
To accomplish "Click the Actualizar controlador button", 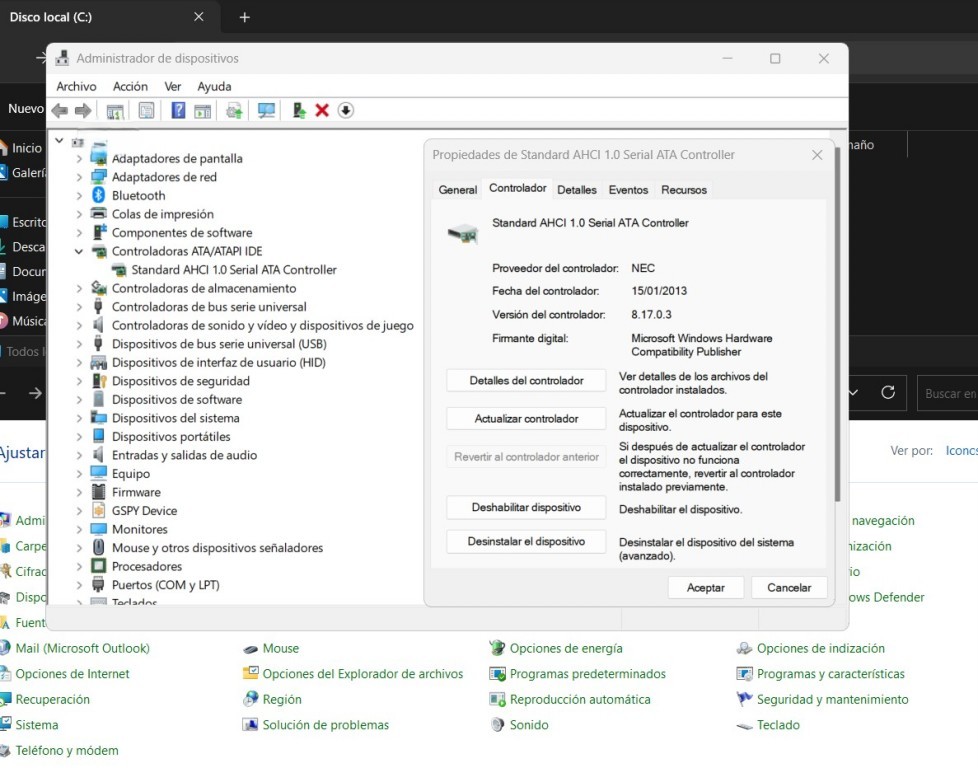I will (x=526, y=419).
